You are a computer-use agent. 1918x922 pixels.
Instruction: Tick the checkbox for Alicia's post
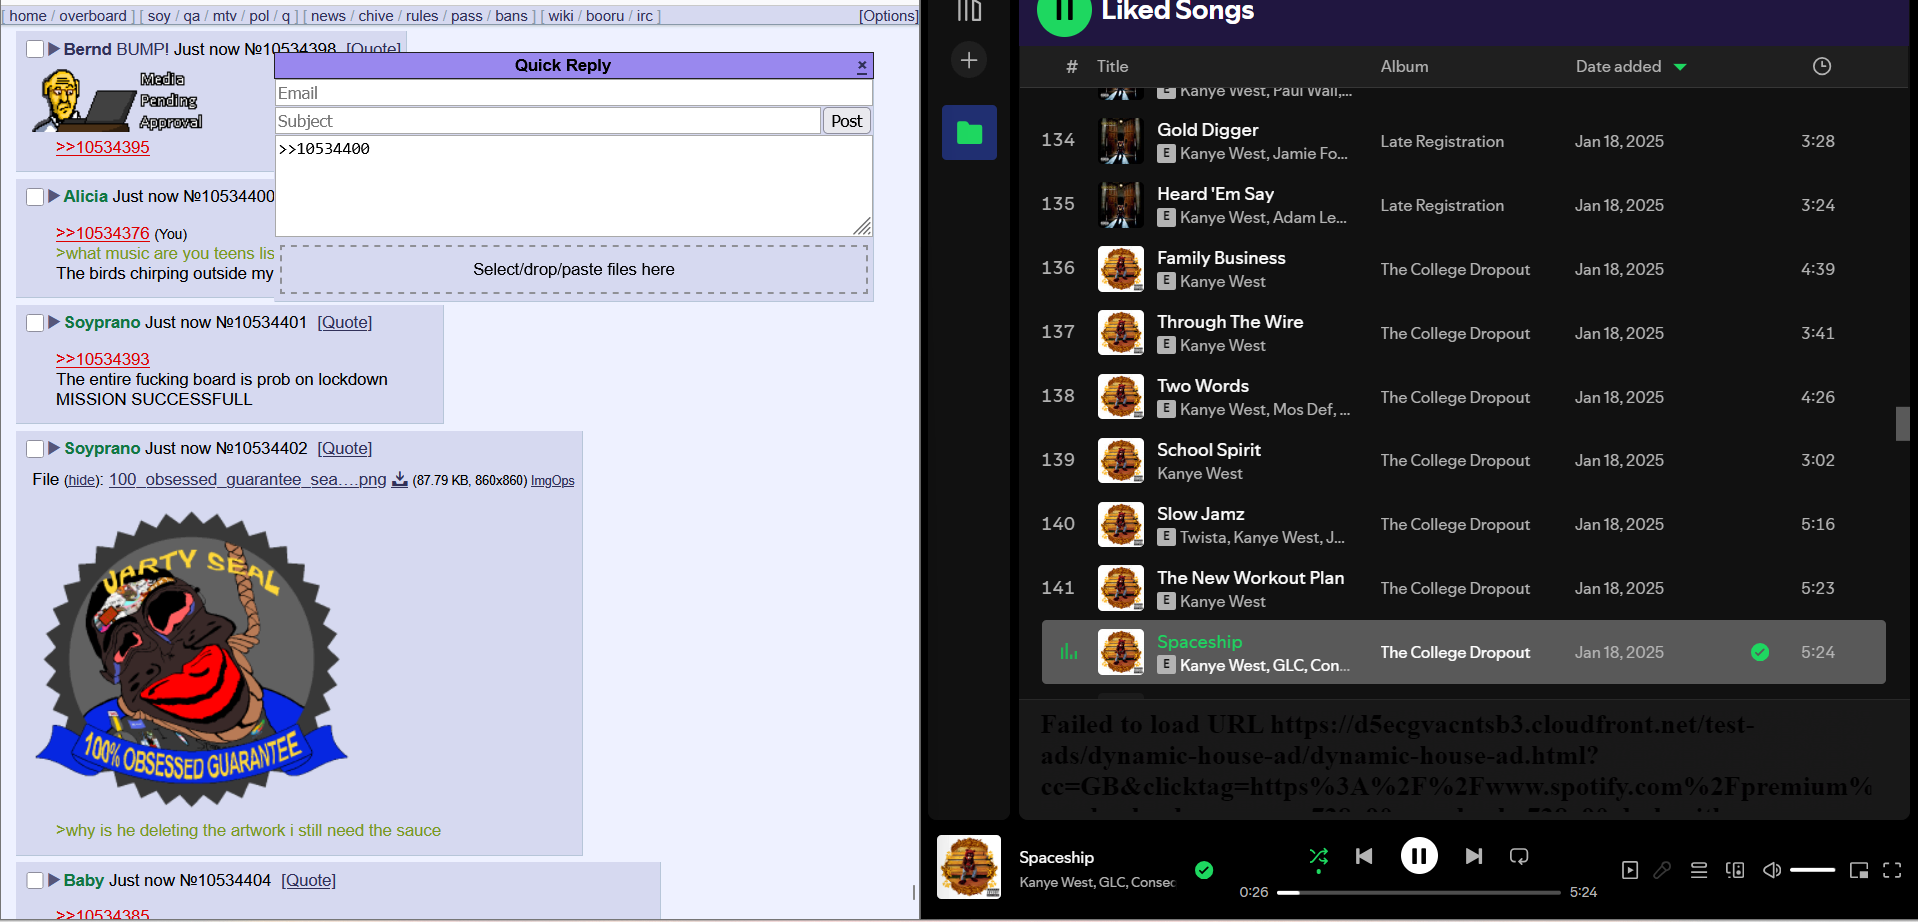(35, 197)
